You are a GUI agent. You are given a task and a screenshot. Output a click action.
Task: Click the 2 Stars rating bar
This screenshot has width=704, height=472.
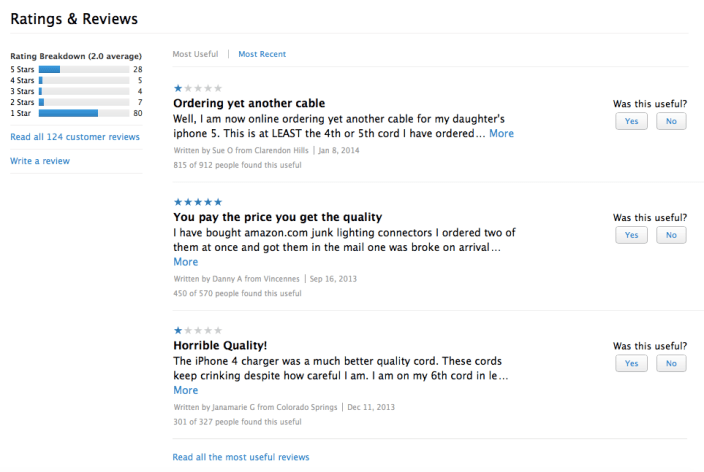click(84, 102)
